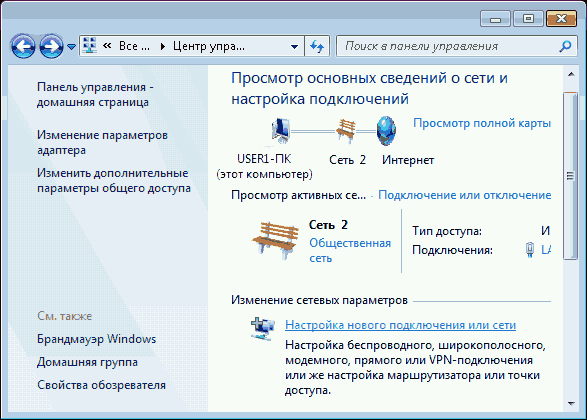Click the scrollbar down arrow
The height and width of the screenshot is (420, 587).
coord(571,404)
